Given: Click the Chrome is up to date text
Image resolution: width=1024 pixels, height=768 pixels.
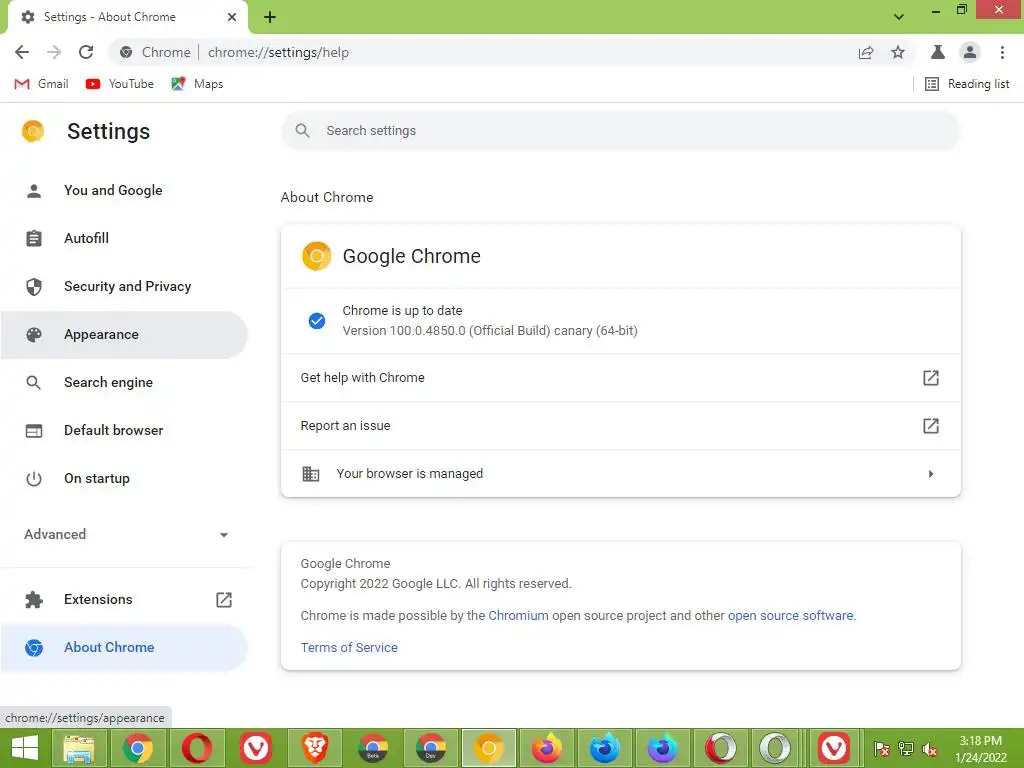Looking at the screenshot, I should click(402, 310).
